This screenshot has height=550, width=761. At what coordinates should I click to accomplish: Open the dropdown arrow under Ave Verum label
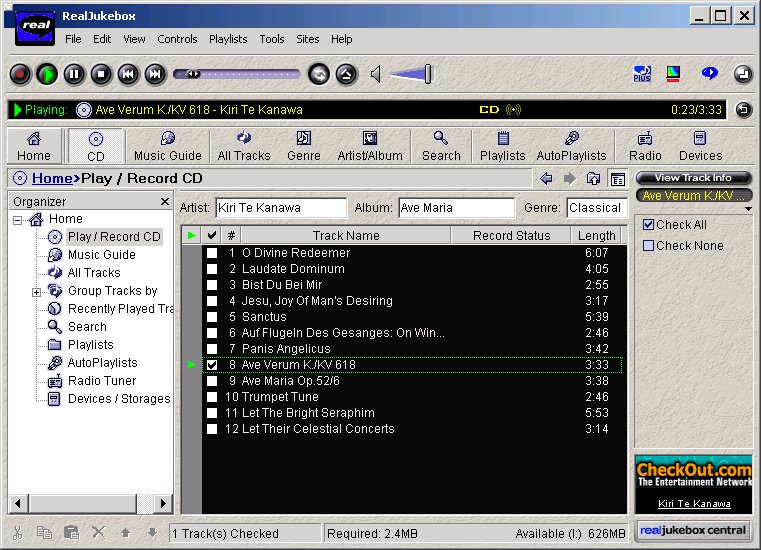(749, 209)
